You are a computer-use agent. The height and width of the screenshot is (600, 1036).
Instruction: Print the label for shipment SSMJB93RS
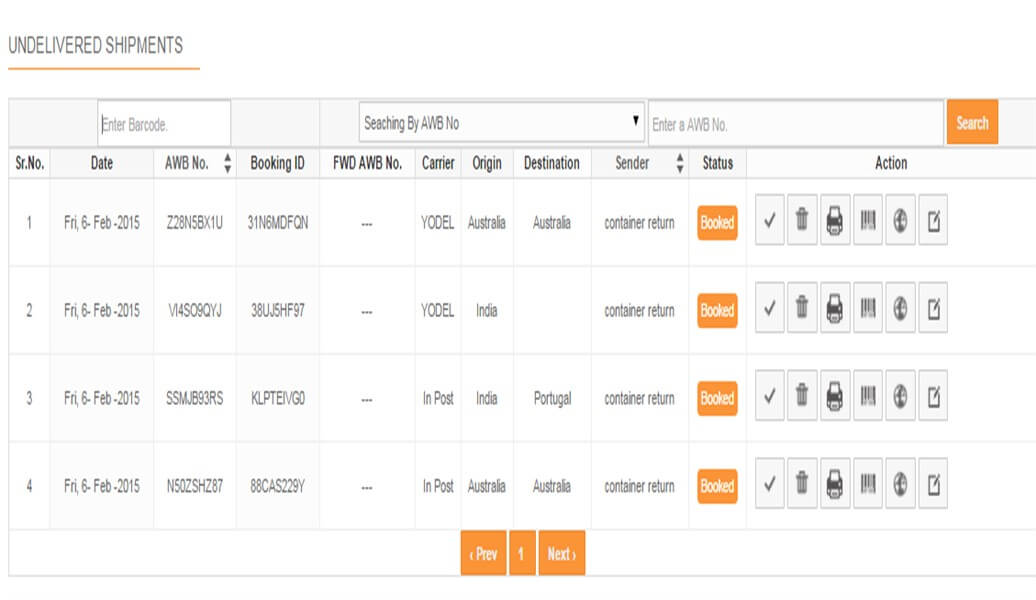click(x=835, y=398)
